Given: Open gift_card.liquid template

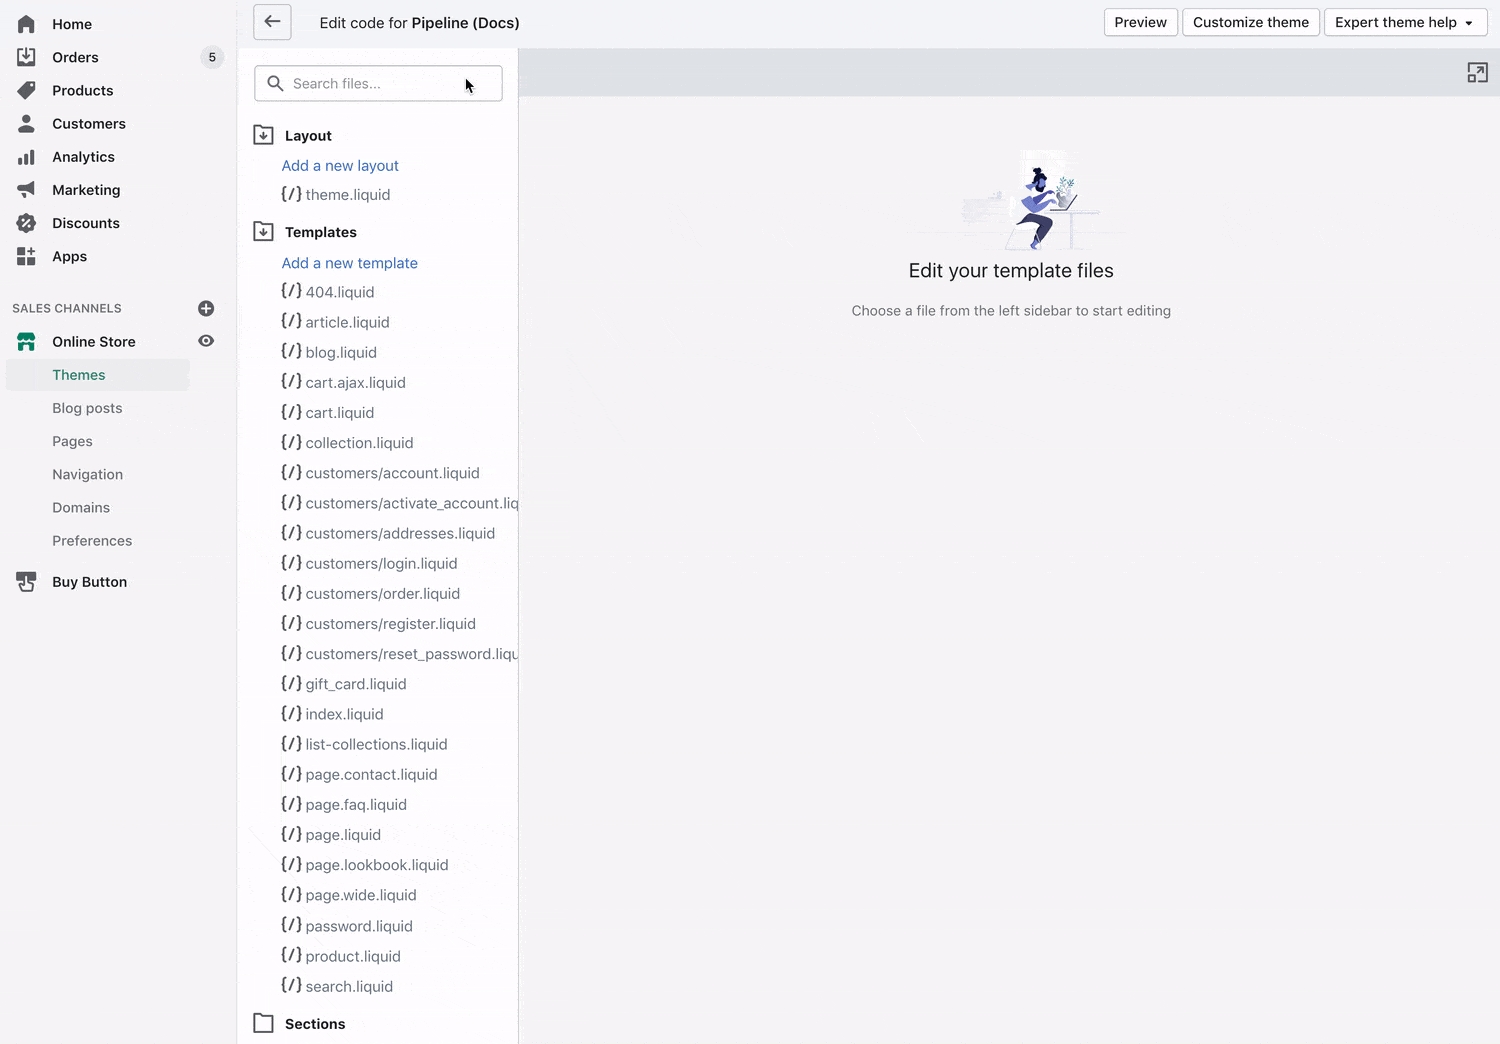Looking at the screenshot, I should 344,684.
